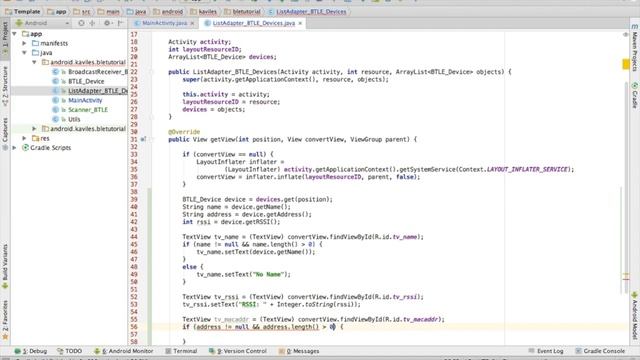The height and width of the screenshot is (360, 640).
Task: Toggle 2: Favorites tool window
Action: 5,320
